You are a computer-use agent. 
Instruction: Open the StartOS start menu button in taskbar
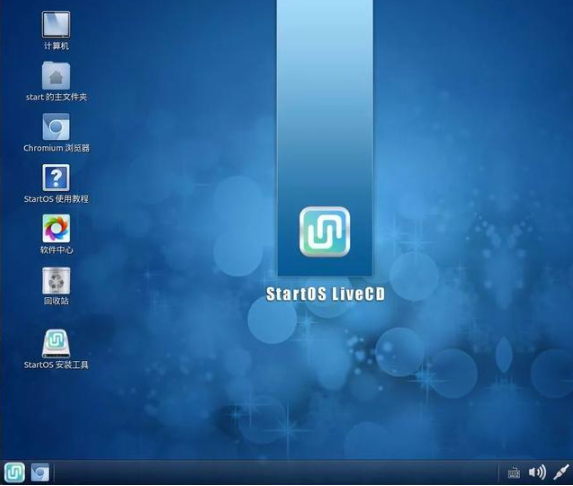pyautogui.click(x=15, y=472)
